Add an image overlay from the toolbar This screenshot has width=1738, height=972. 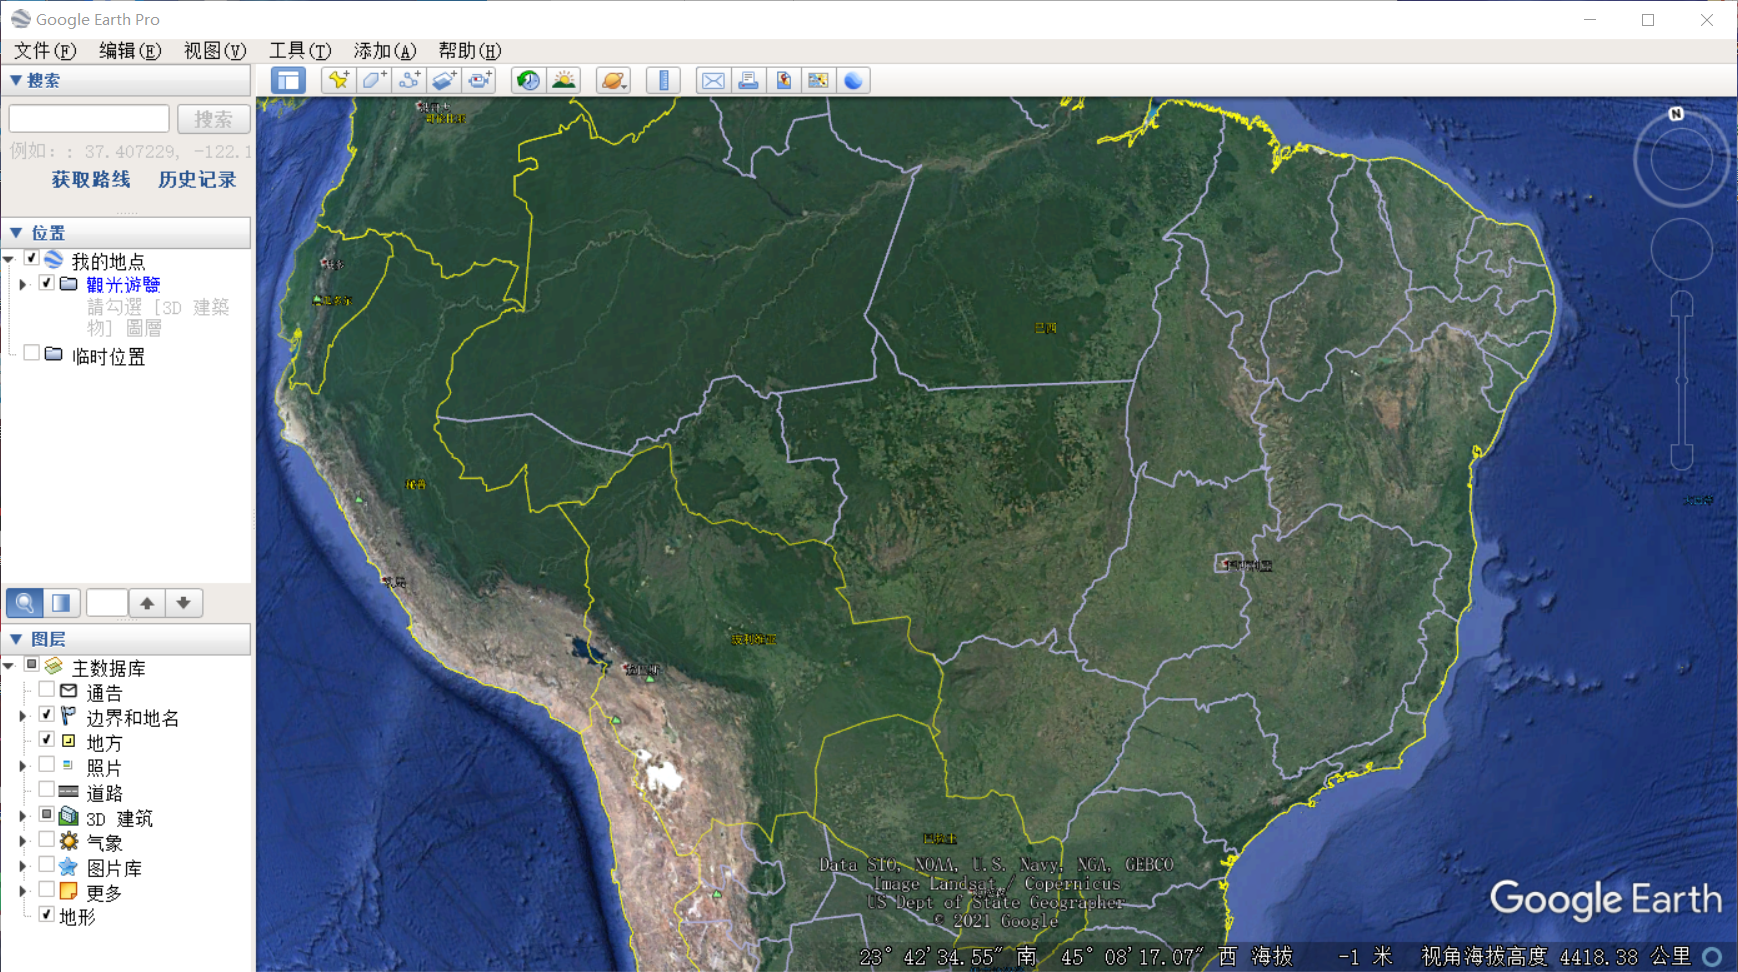coord(445,80)
